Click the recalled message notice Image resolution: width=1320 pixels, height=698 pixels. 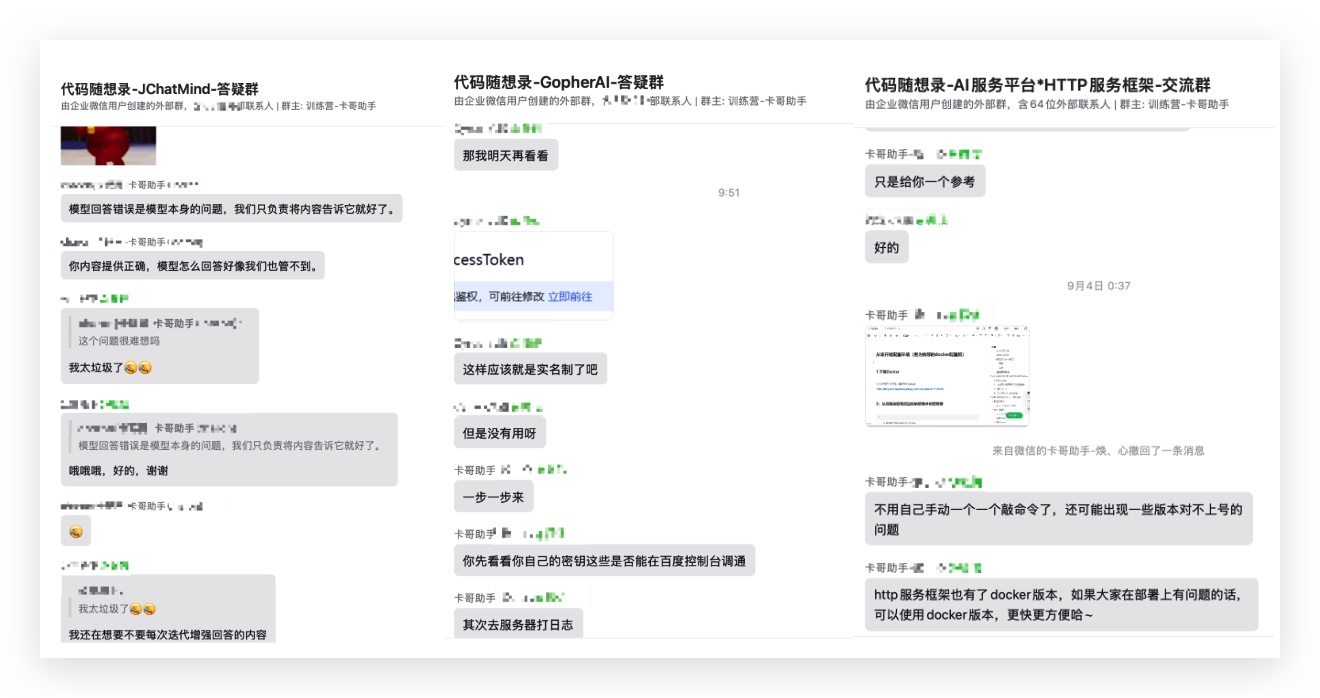[x=1098, y=451]
